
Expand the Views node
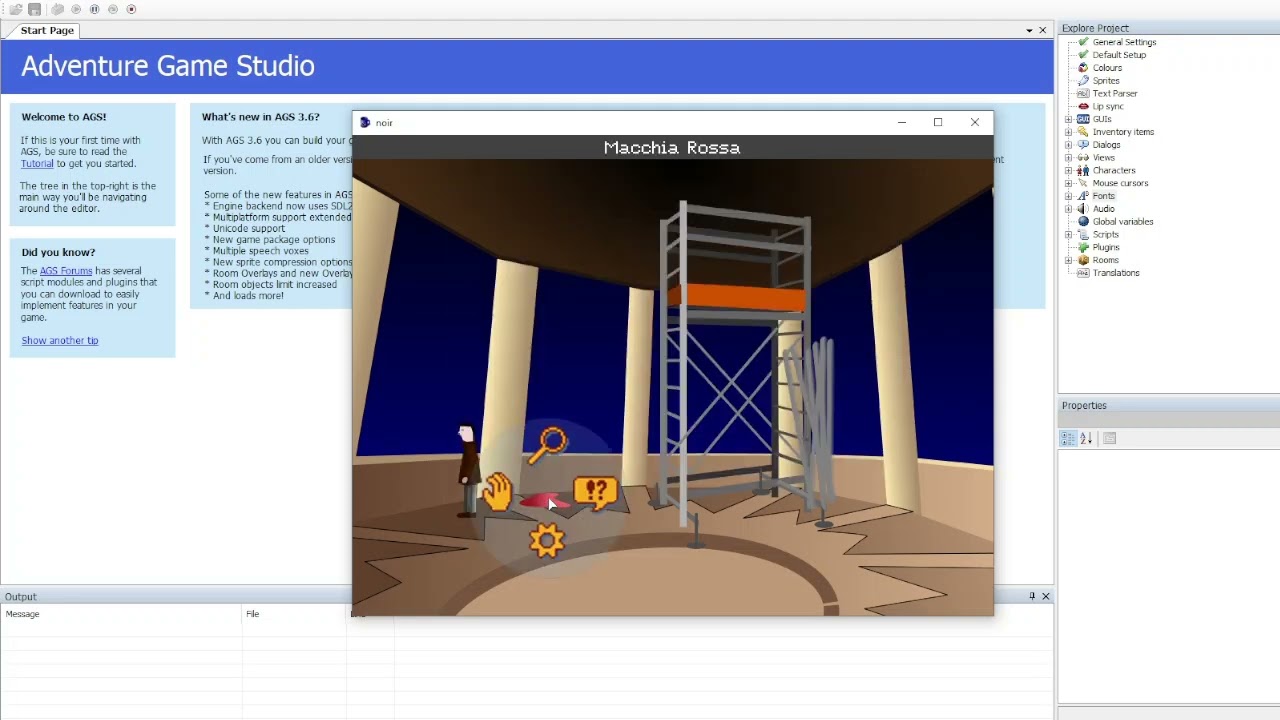coord(1068,158)
